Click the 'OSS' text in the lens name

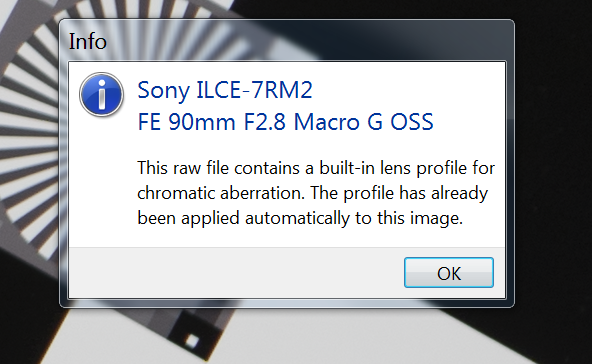pyautogui.click(x=412, y=122)
